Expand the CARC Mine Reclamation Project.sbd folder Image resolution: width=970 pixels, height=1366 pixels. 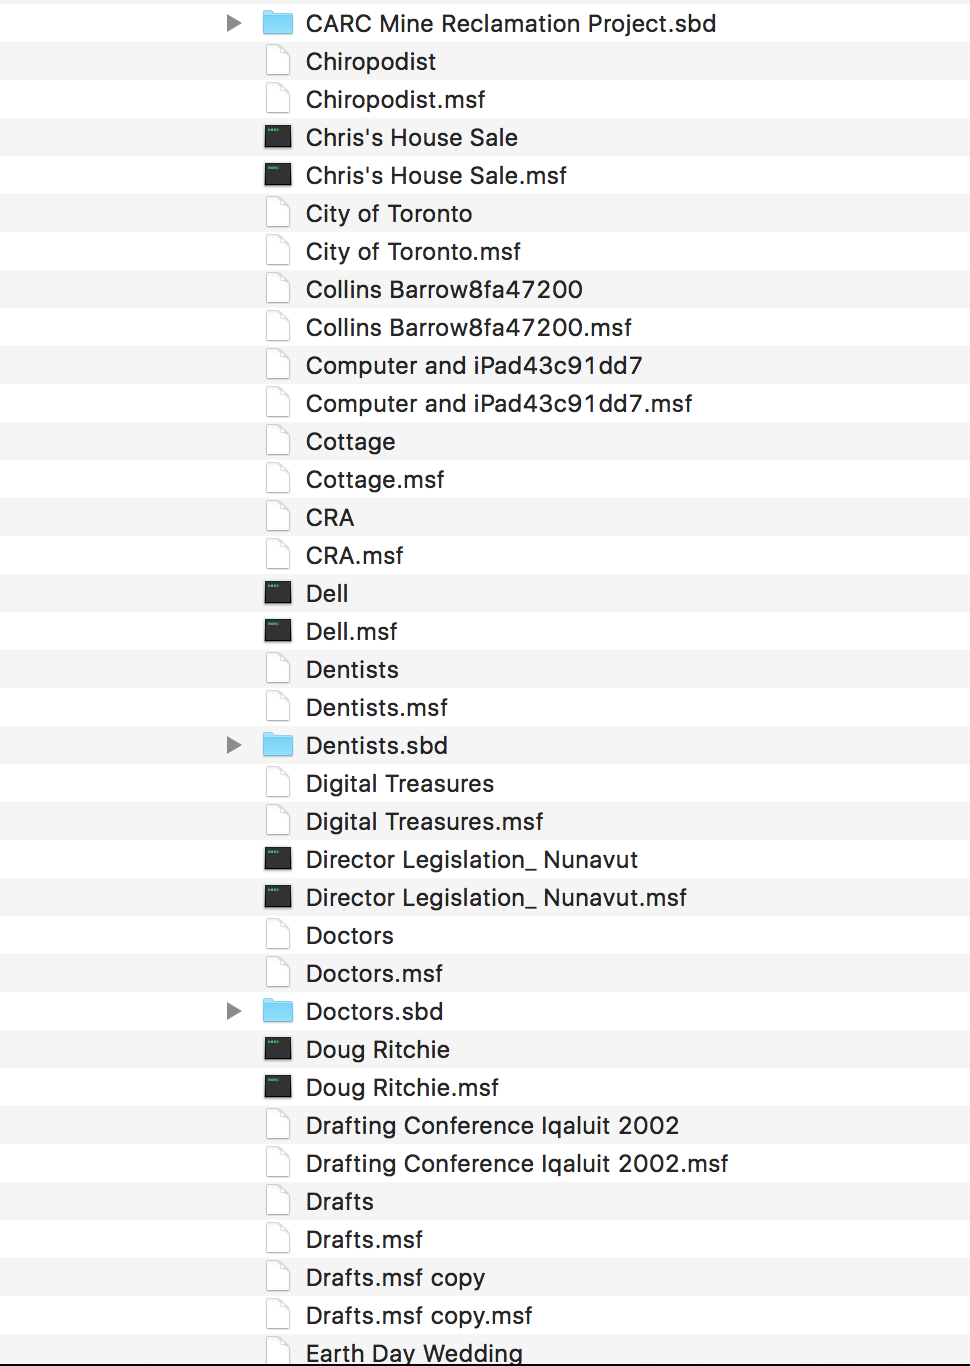[234, 23]
